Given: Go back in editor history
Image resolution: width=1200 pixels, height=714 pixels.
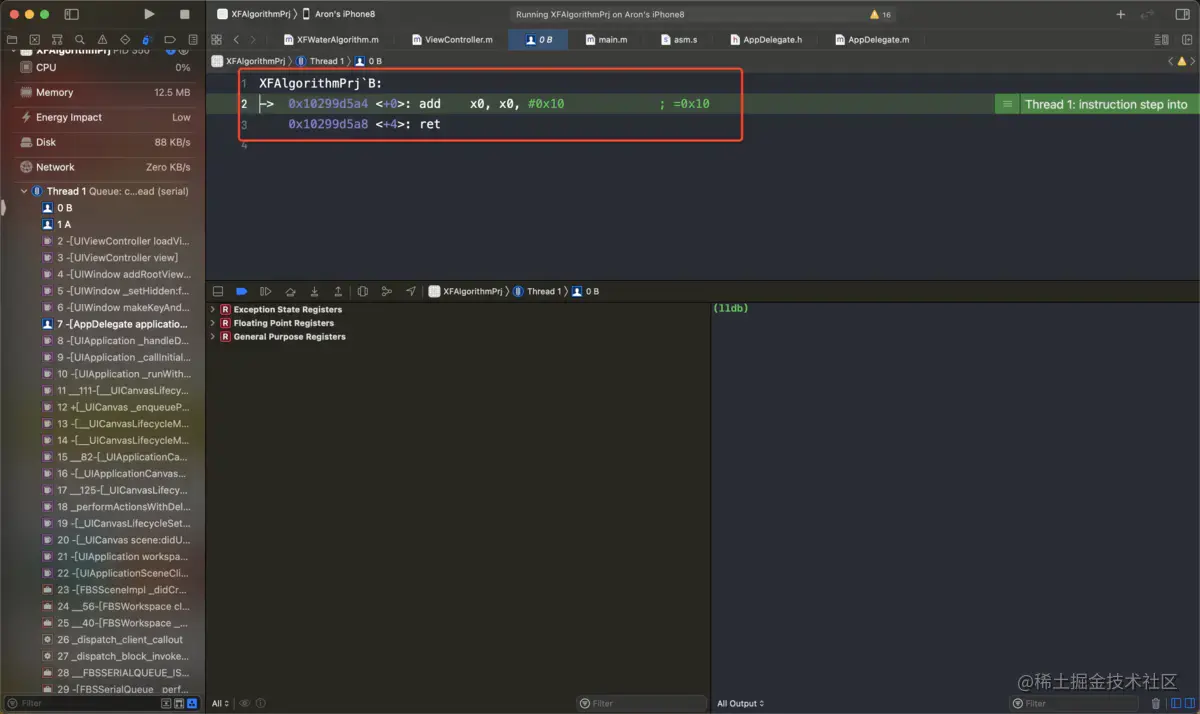Looking at the screenshot, I should coord(236,39).
